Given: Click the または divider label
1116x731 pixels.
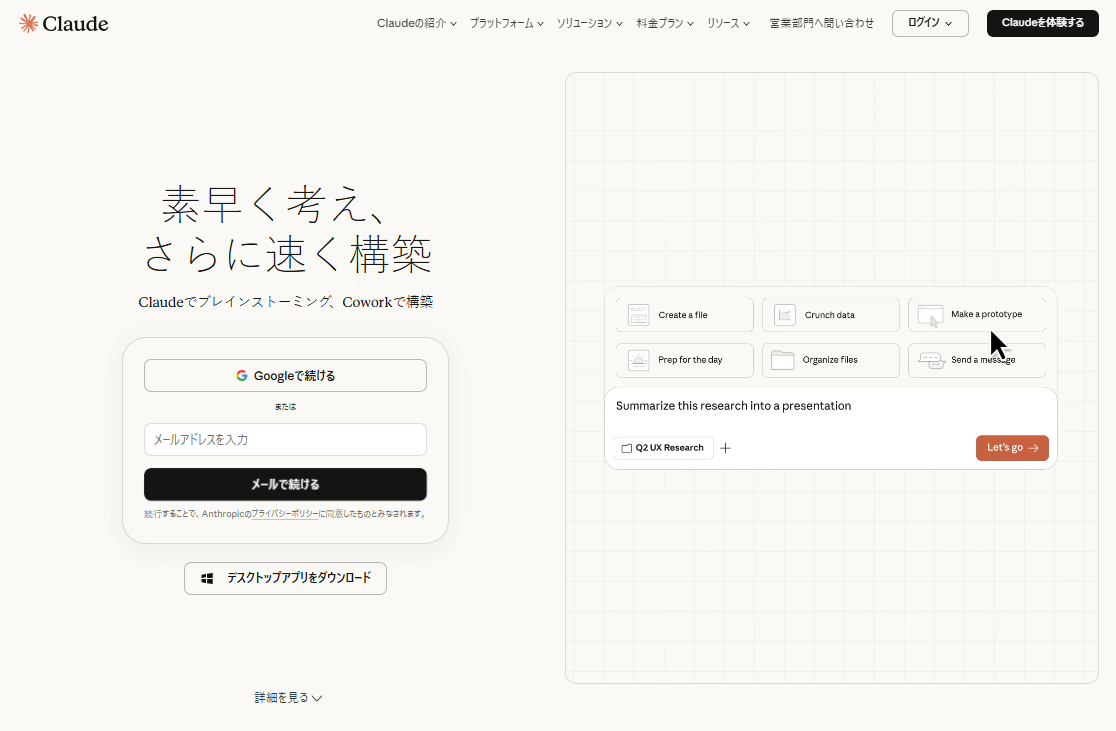Looking at the screenshot, I should (285, 407).
